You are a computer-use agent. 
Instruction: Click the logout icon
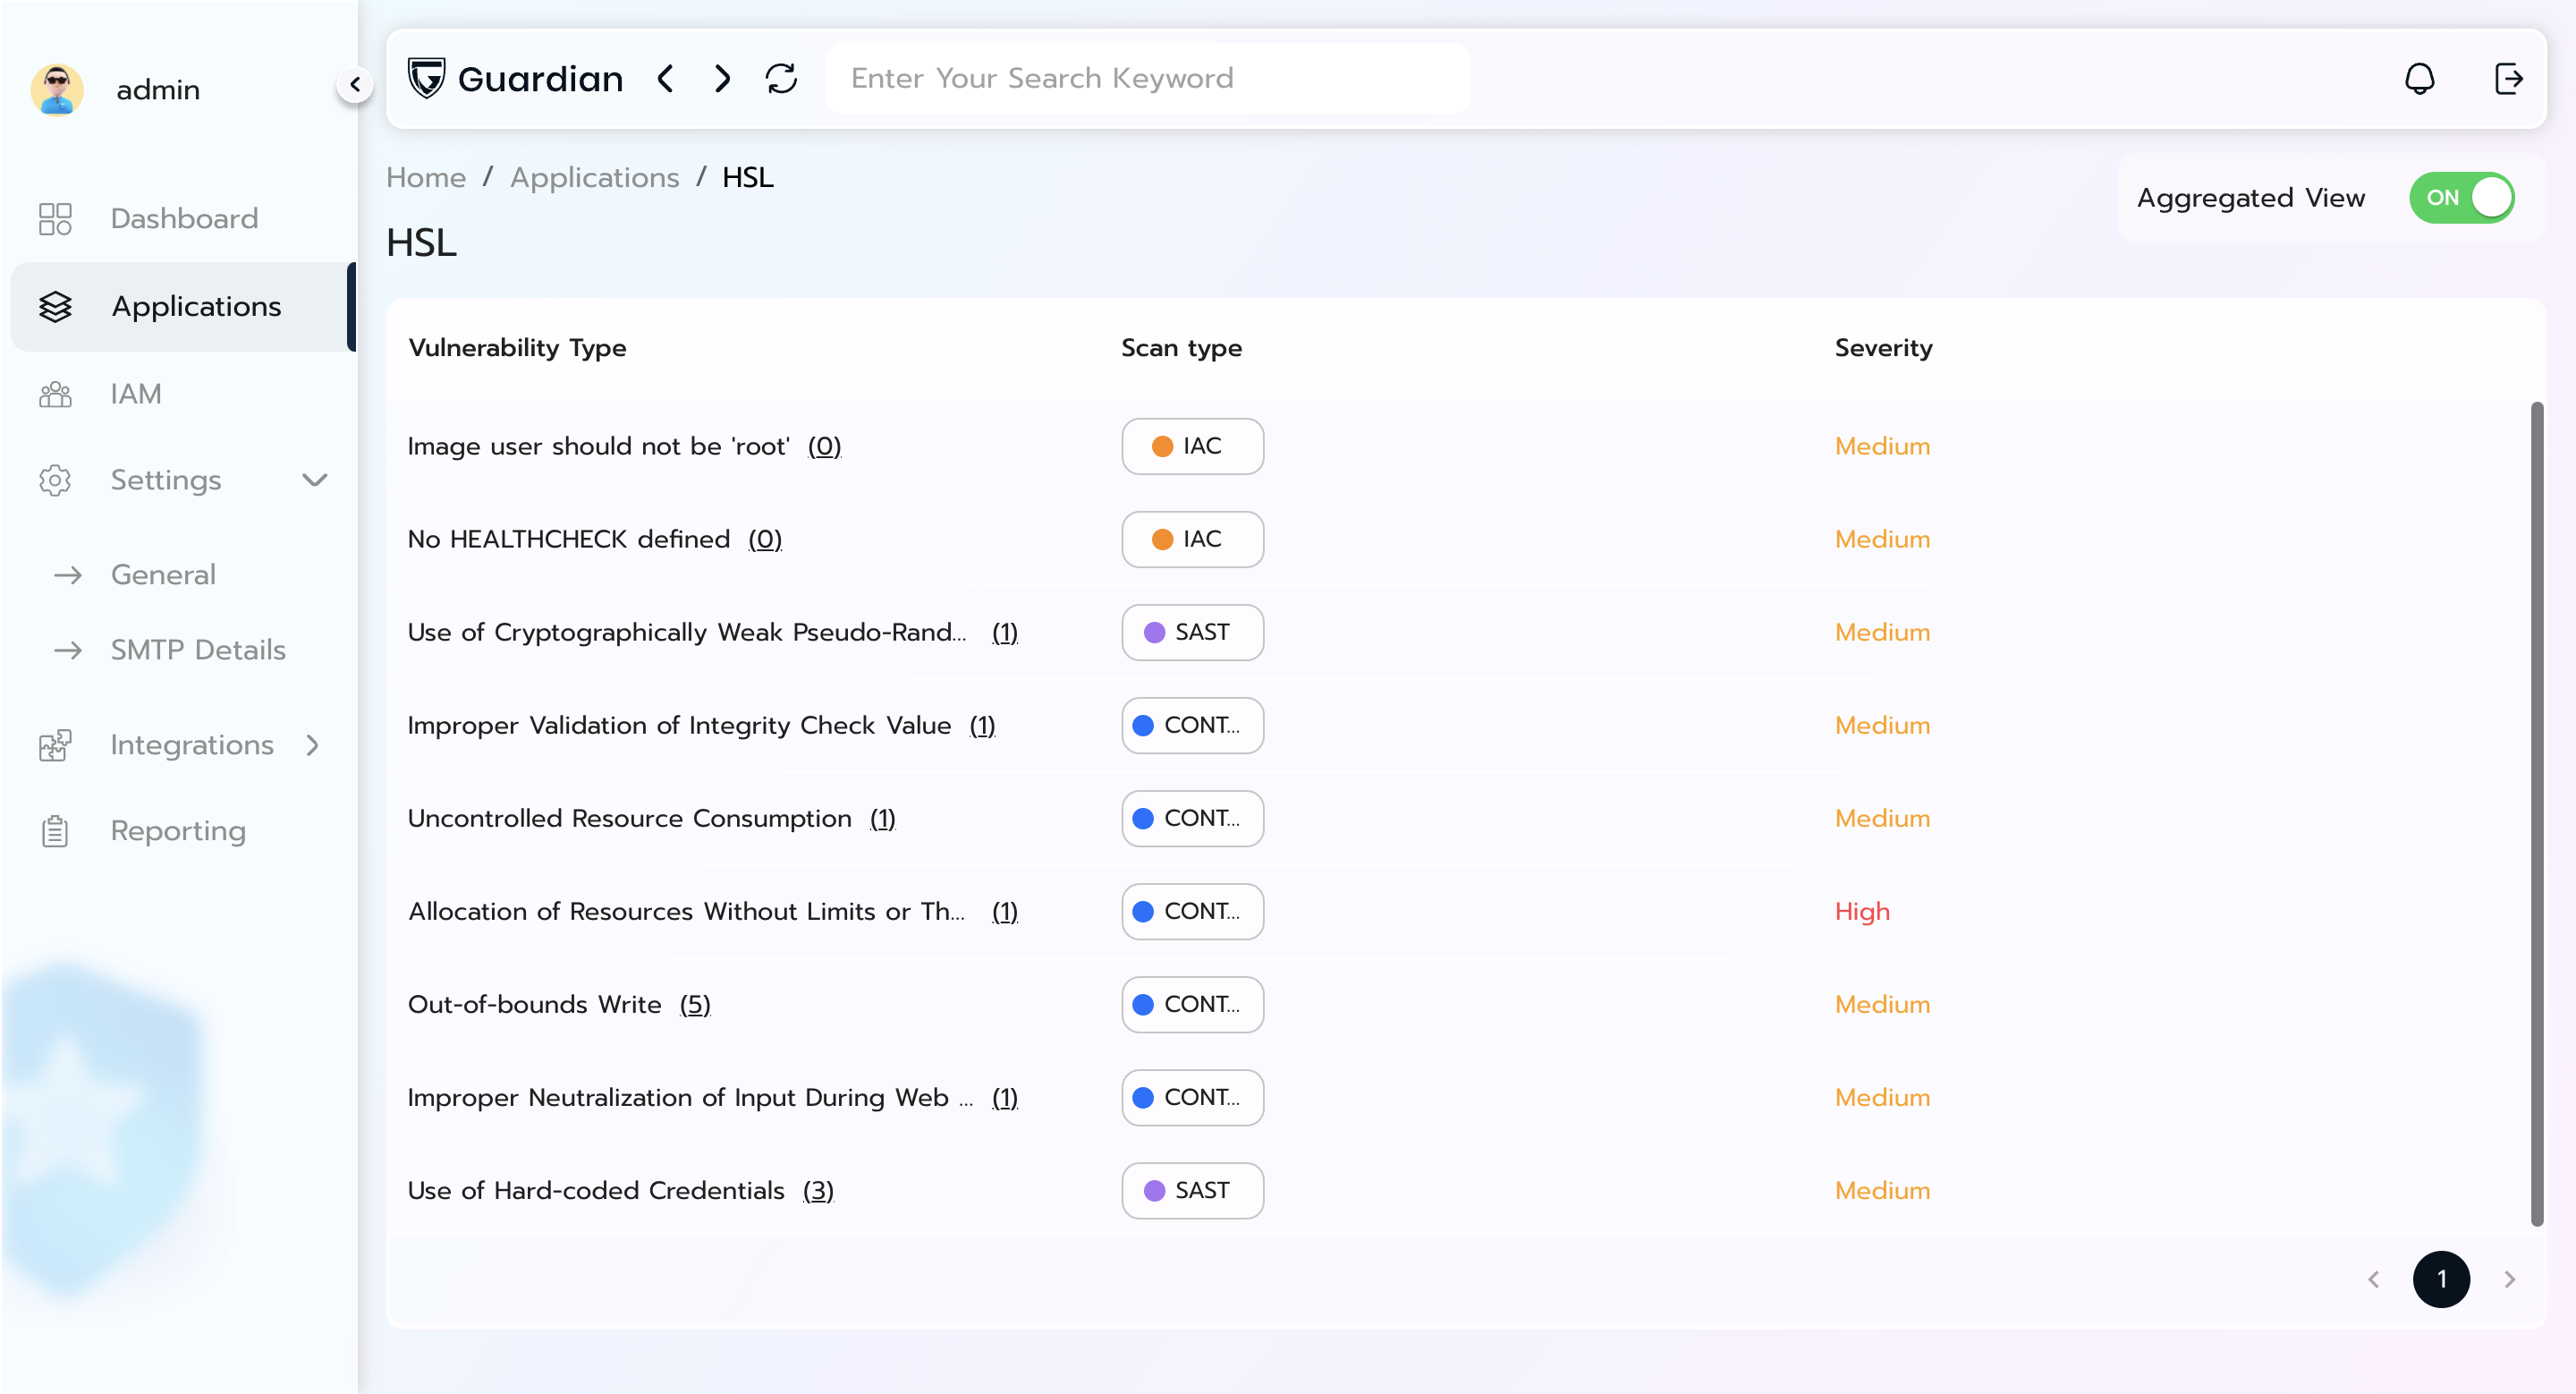coord(2508,78)
